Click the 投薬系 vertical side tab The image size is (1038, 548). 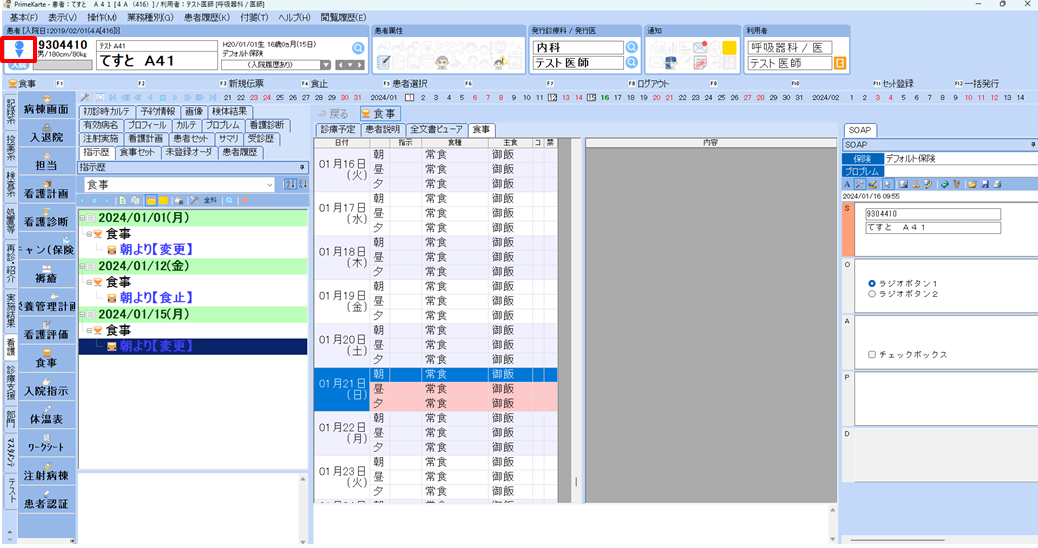[x=11, y=148]
